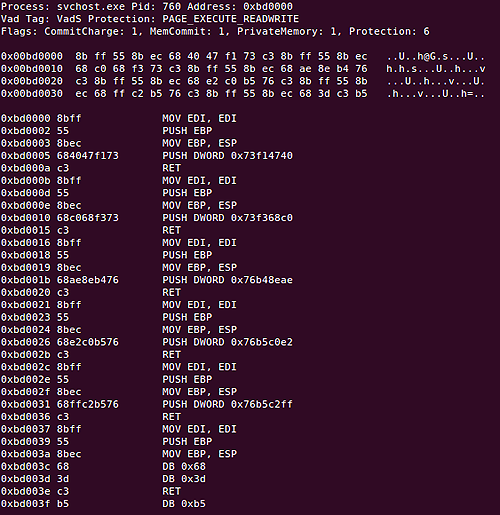This screenshot has height=515, width=500.
Task: Click the RET at address 0xbd000a
Action: point(171,168)
